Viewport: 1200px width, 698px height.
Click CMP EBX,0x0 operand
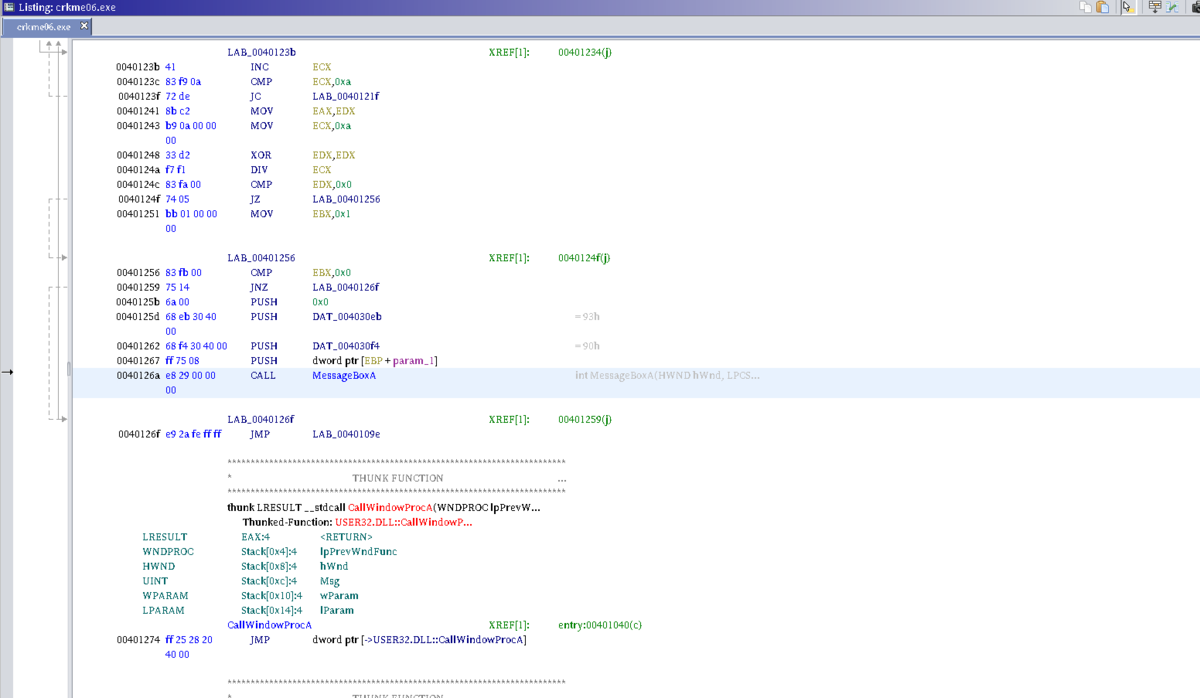pos(331,272)
